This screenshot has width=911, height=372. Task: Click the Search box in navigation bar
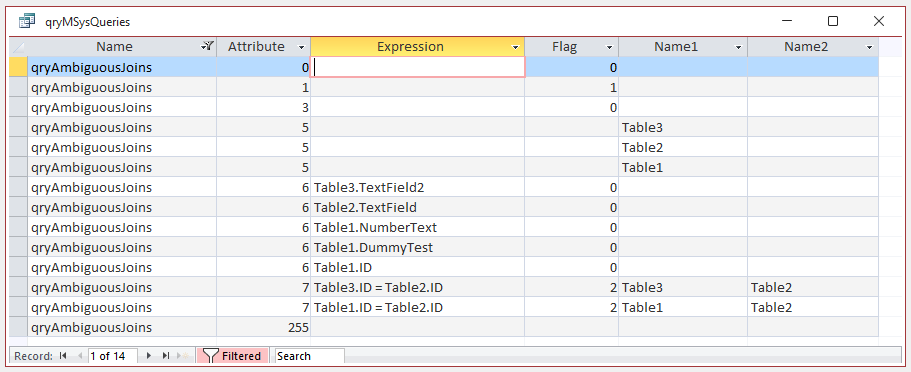click(x=310, y=356)
